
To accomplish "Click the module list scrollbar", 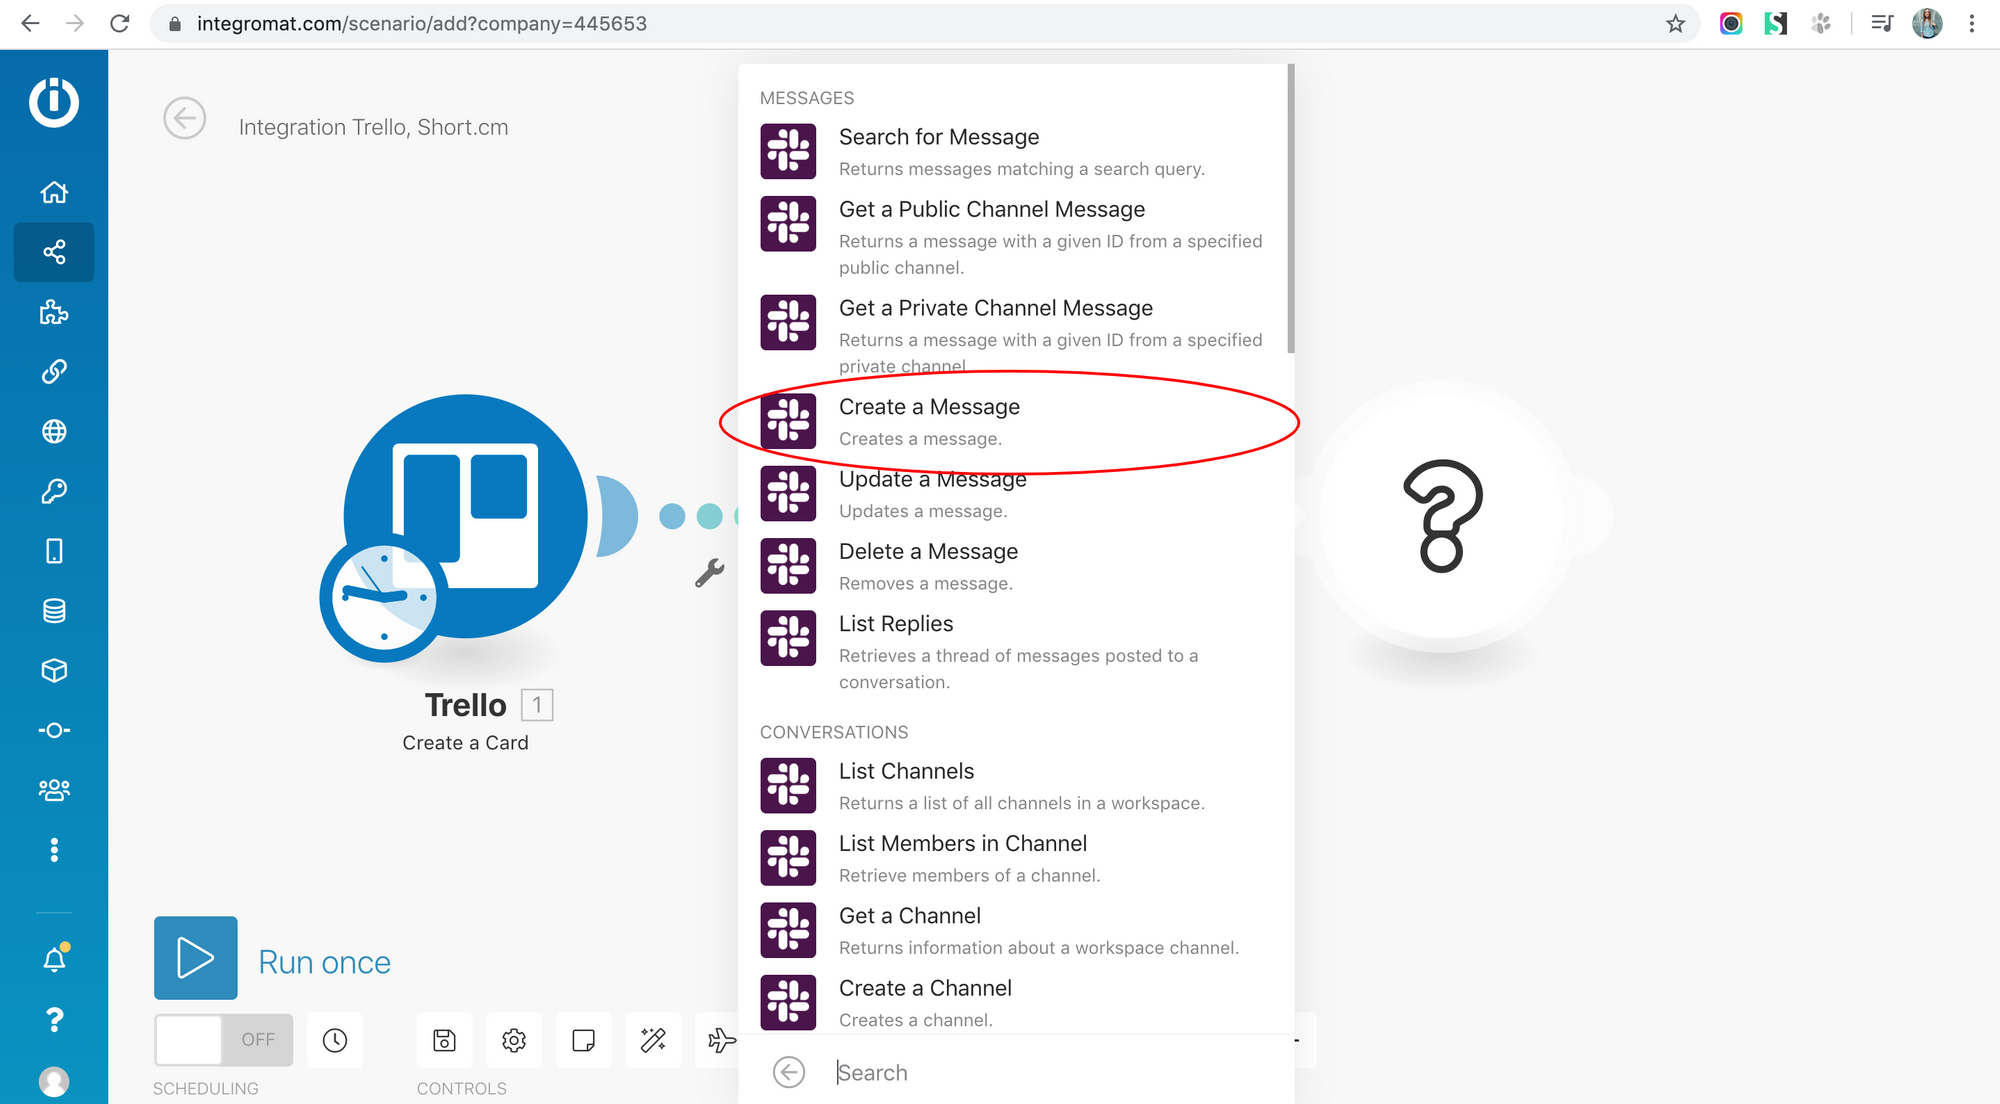I will click(1290, 210).
